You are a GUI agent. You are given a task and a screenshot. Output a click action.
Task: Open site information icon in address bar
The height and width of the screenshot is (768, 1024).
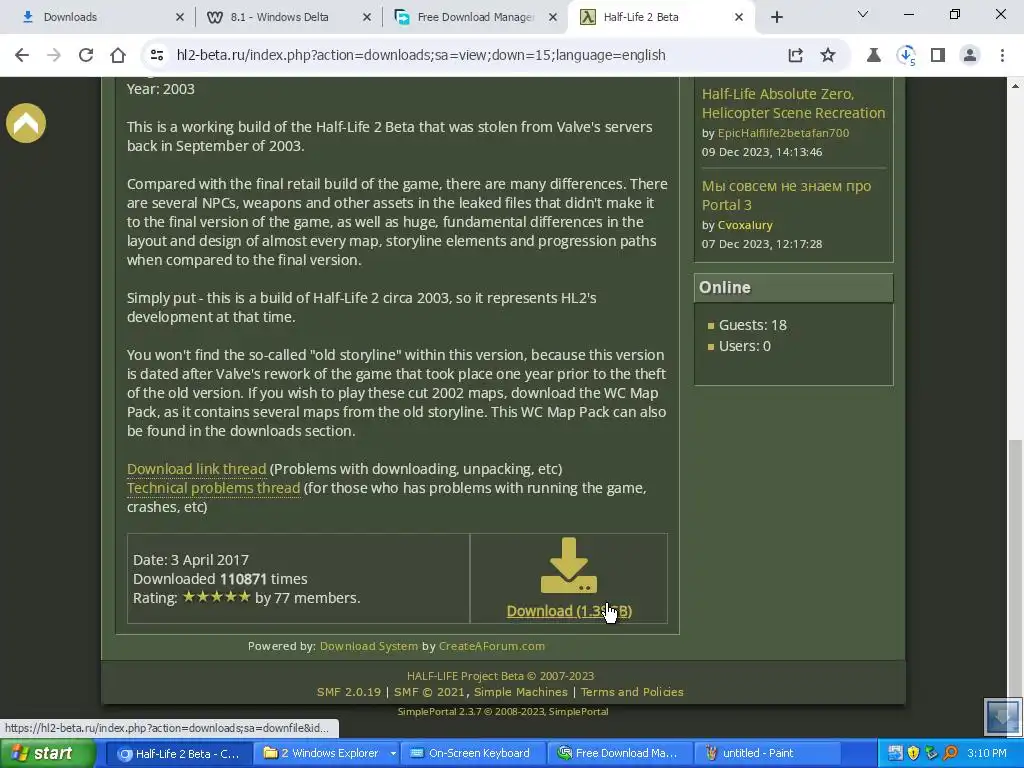[157, 56]
